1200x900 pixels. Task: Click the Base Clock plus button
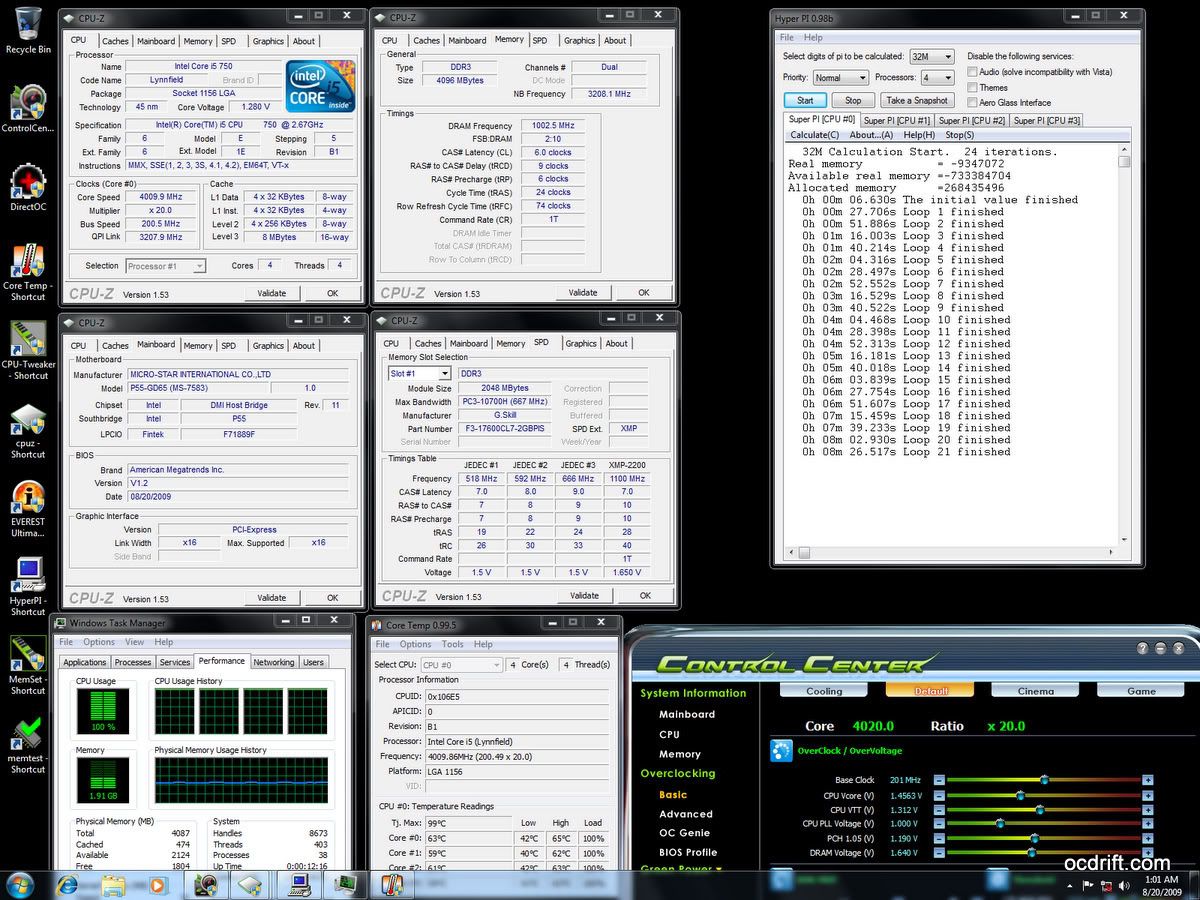[1148, 780]
